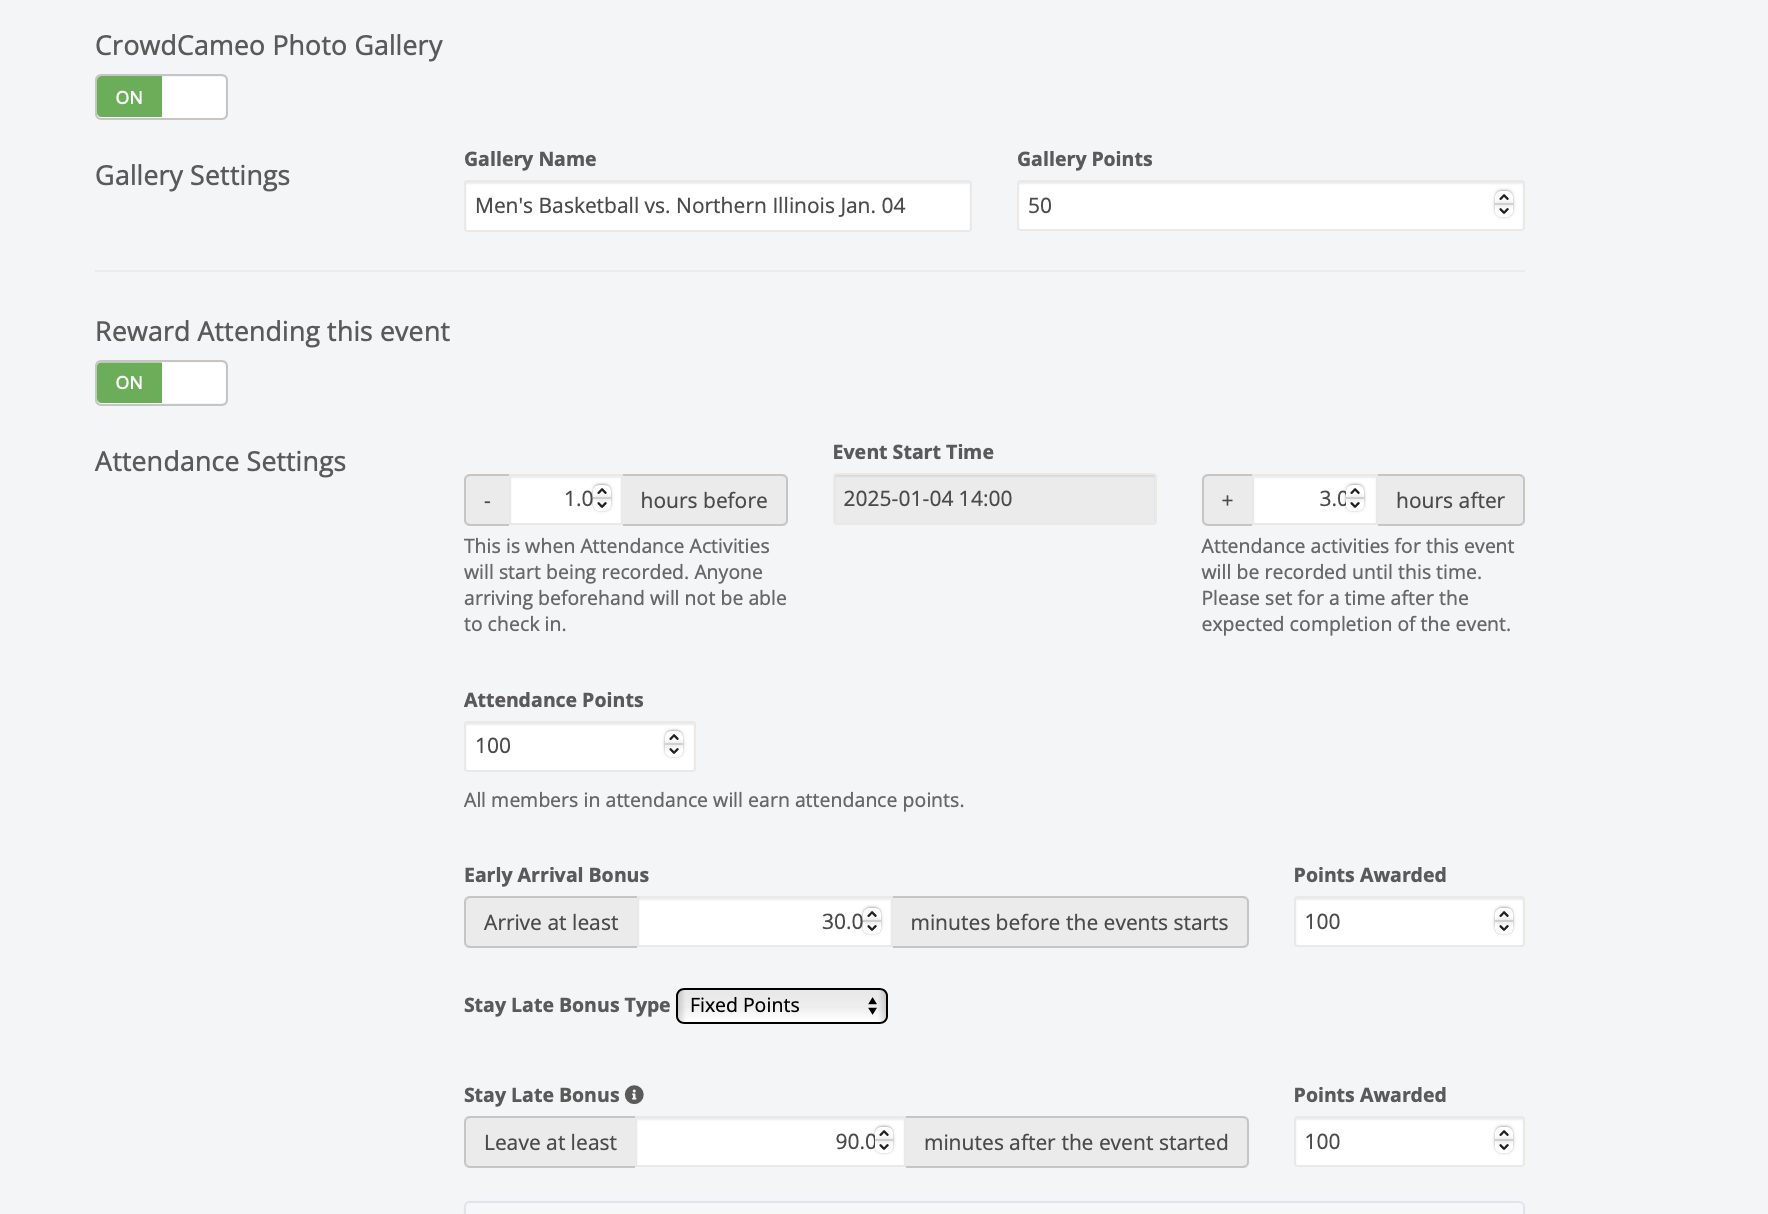The image size is (1768, 1214).
Task: Open the Stay Late Bonus Type dropdown
Action: click(782, 1006)
